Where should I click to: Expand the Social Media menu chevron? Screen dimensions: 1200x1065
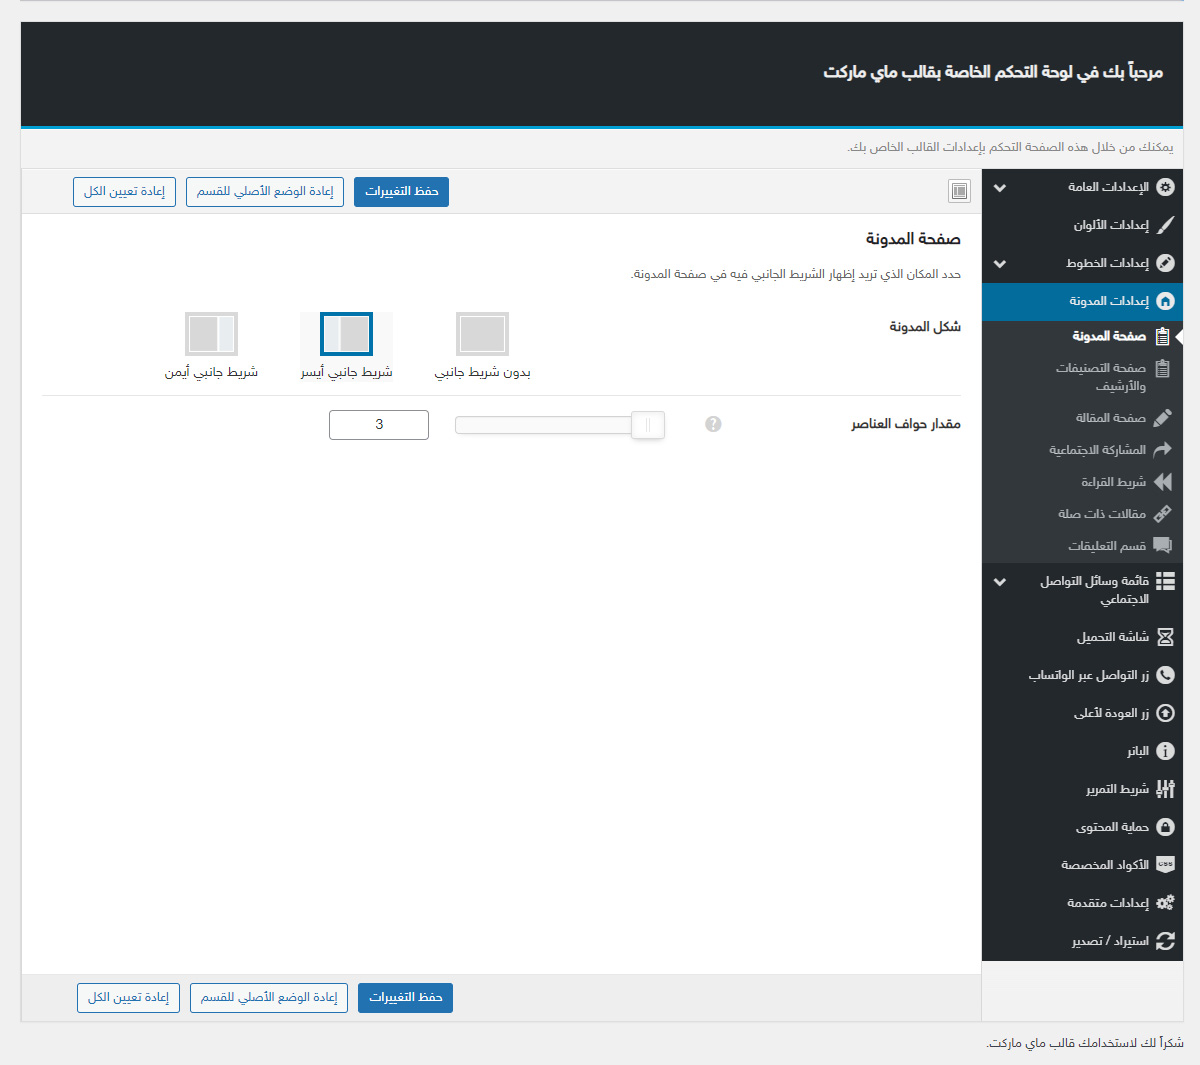point(1000,582)
